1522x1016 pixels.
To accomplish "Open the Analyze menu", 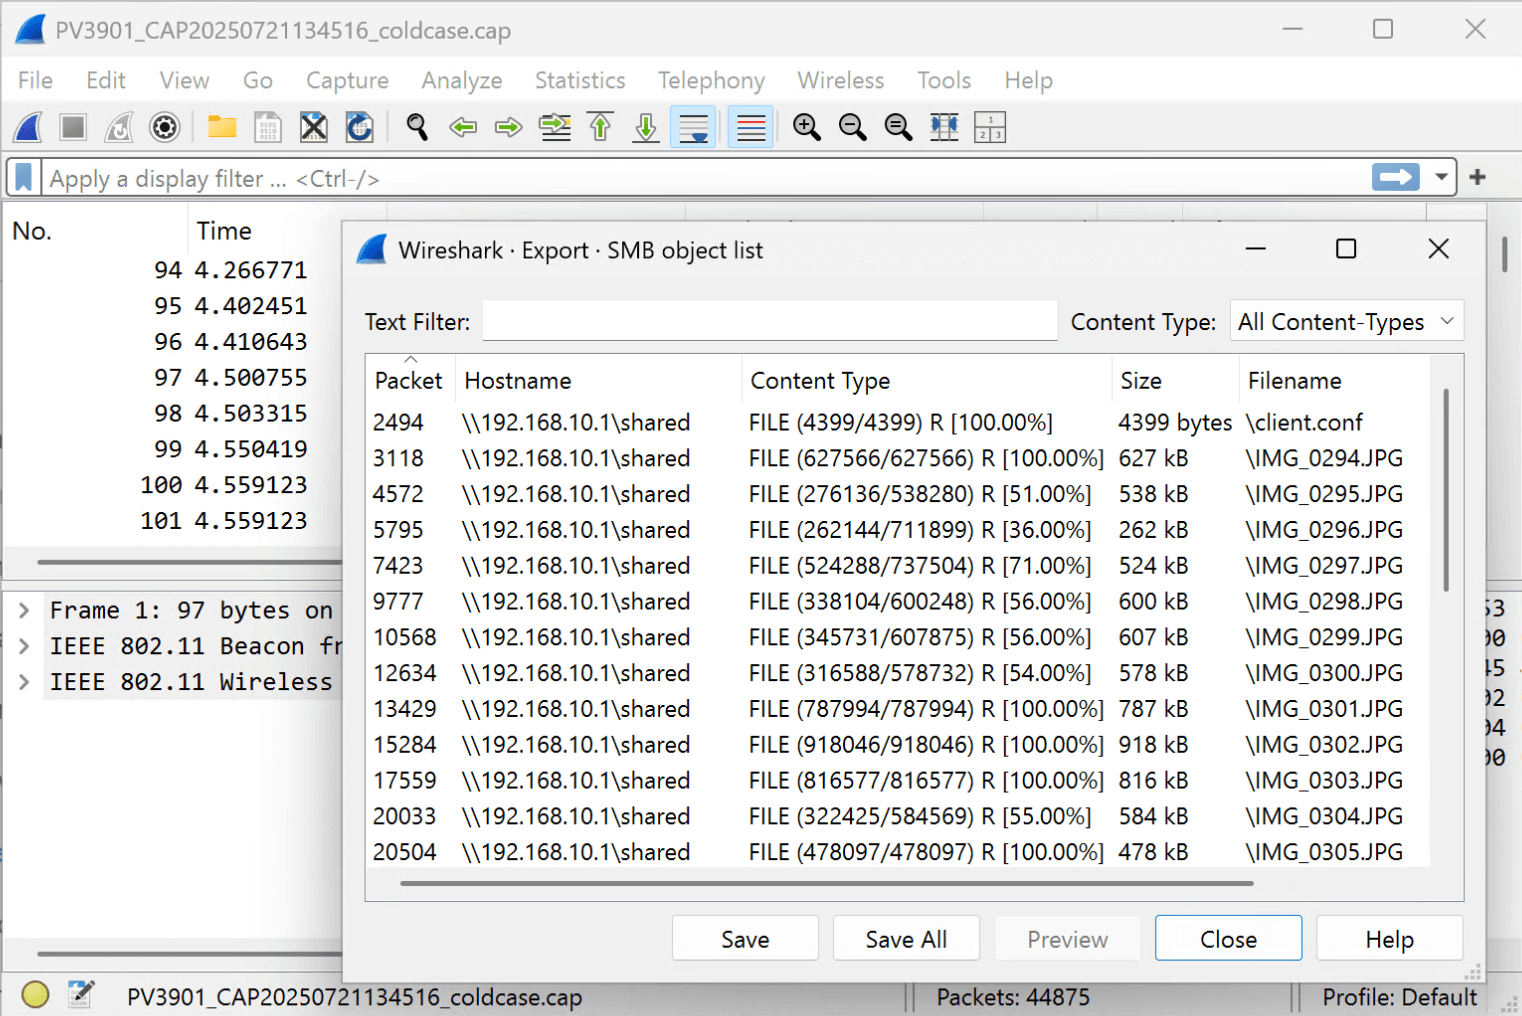I will [x=462, y=80].
